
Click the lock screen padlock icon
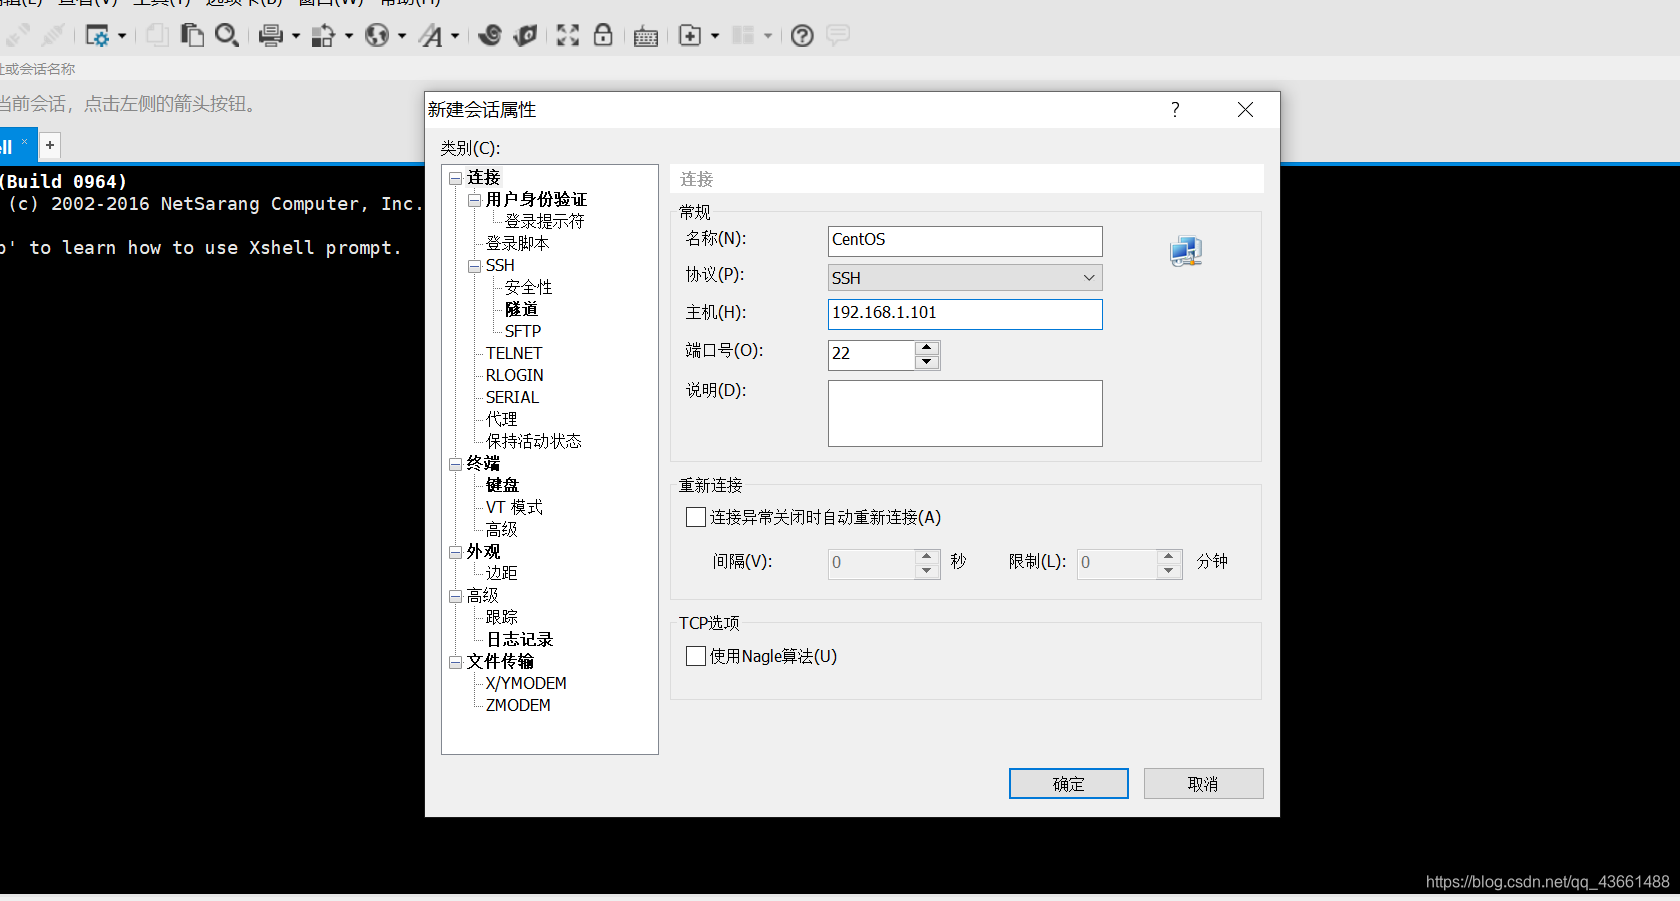(x=603, y=36)
